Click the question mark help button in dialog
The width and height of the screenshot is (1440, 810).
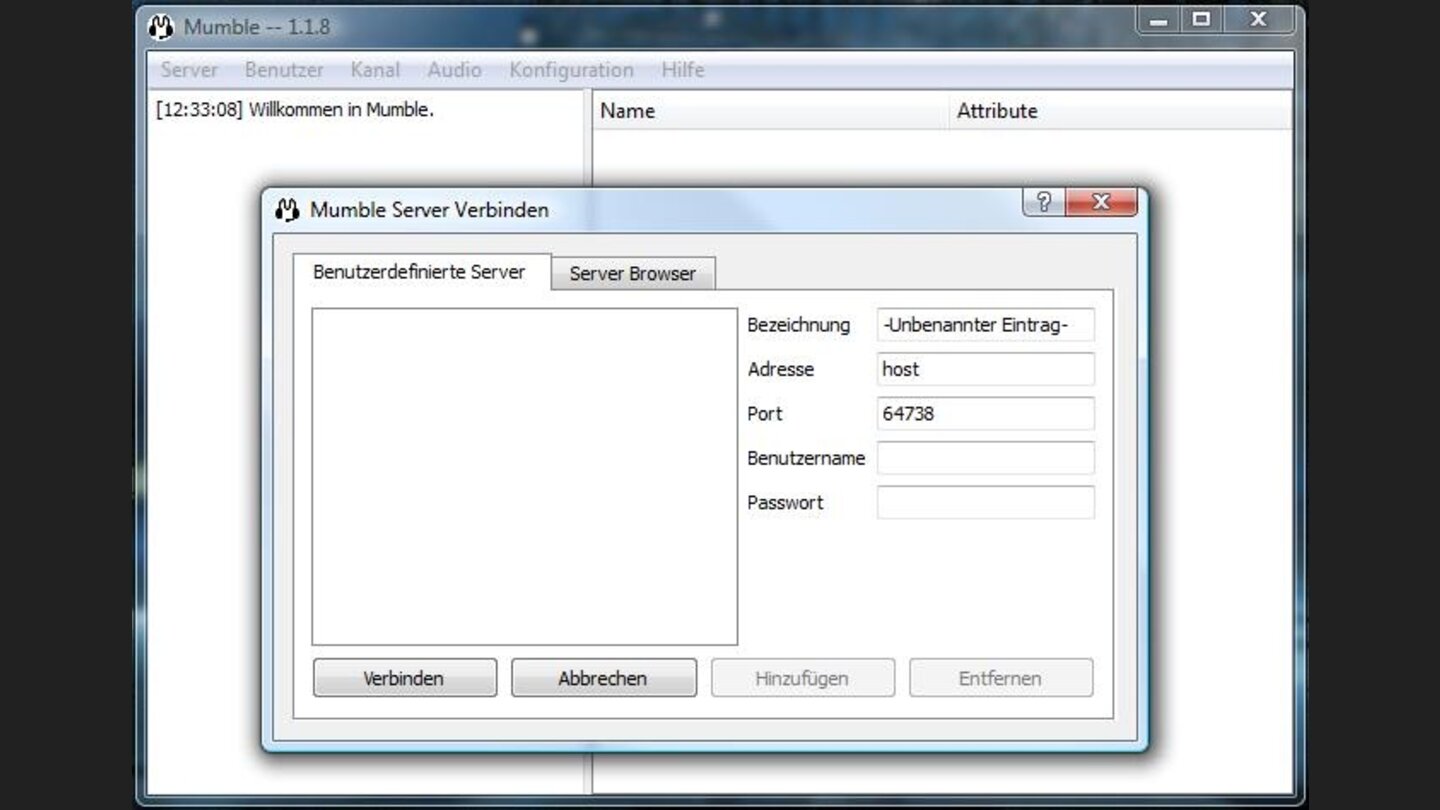click(x=1043, y=202)
